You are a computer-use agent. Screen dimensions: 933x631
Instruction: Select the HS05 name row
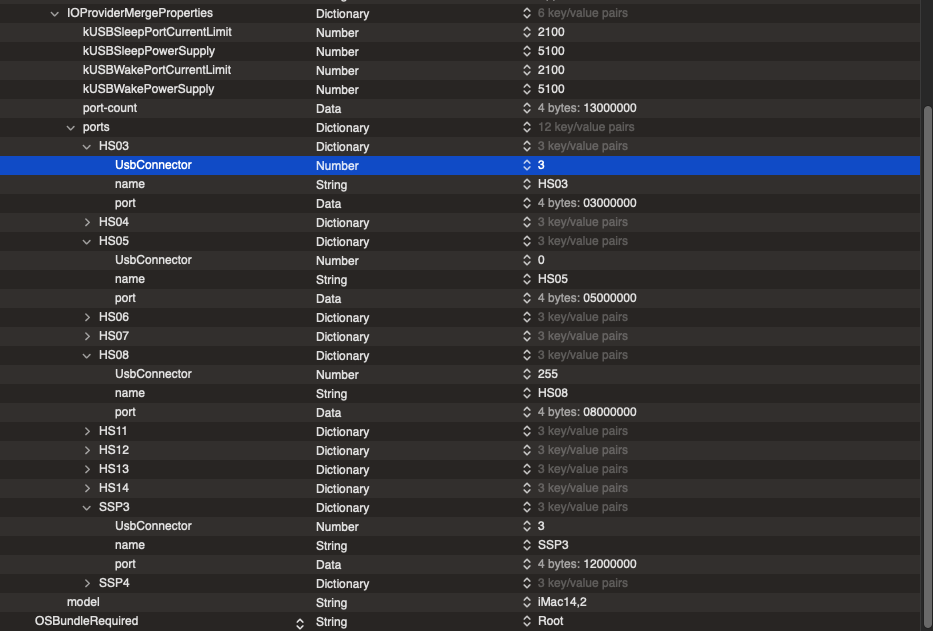click(x=130, y=279)
